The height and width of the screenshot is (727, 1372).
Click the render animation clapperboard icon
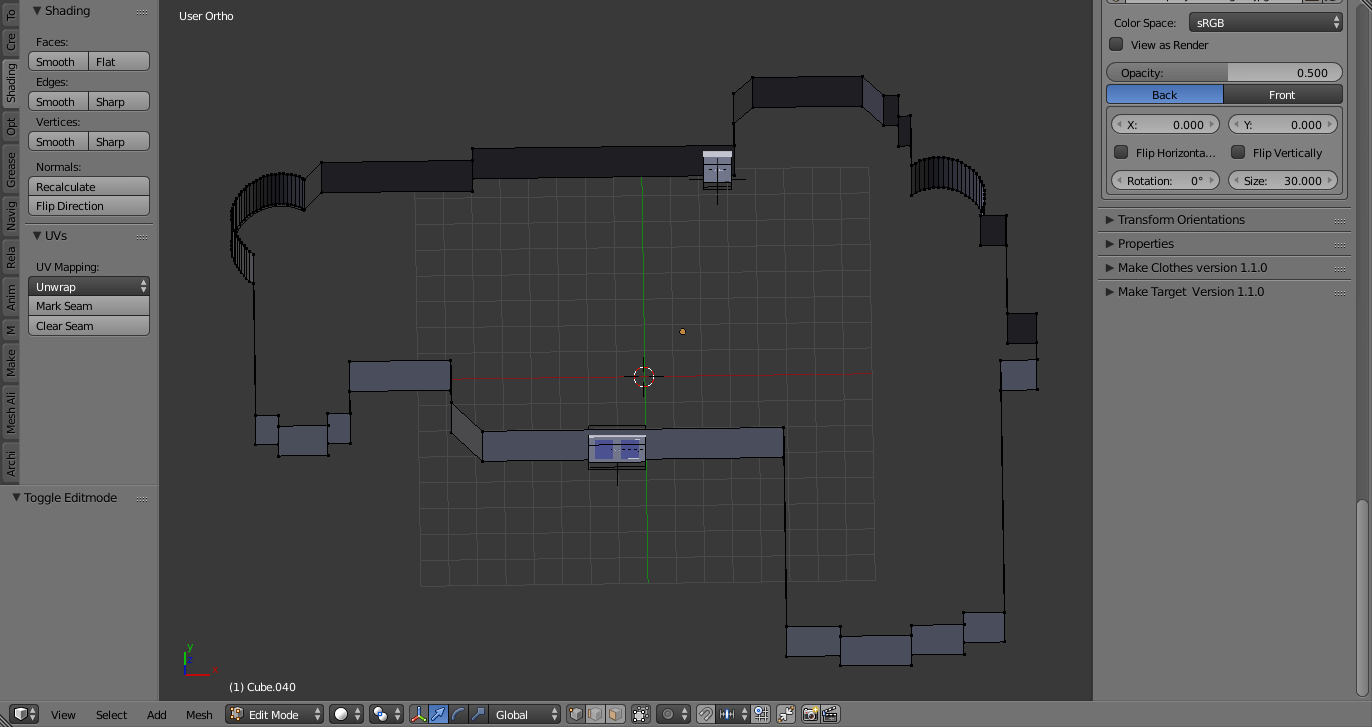coord(829,714)
